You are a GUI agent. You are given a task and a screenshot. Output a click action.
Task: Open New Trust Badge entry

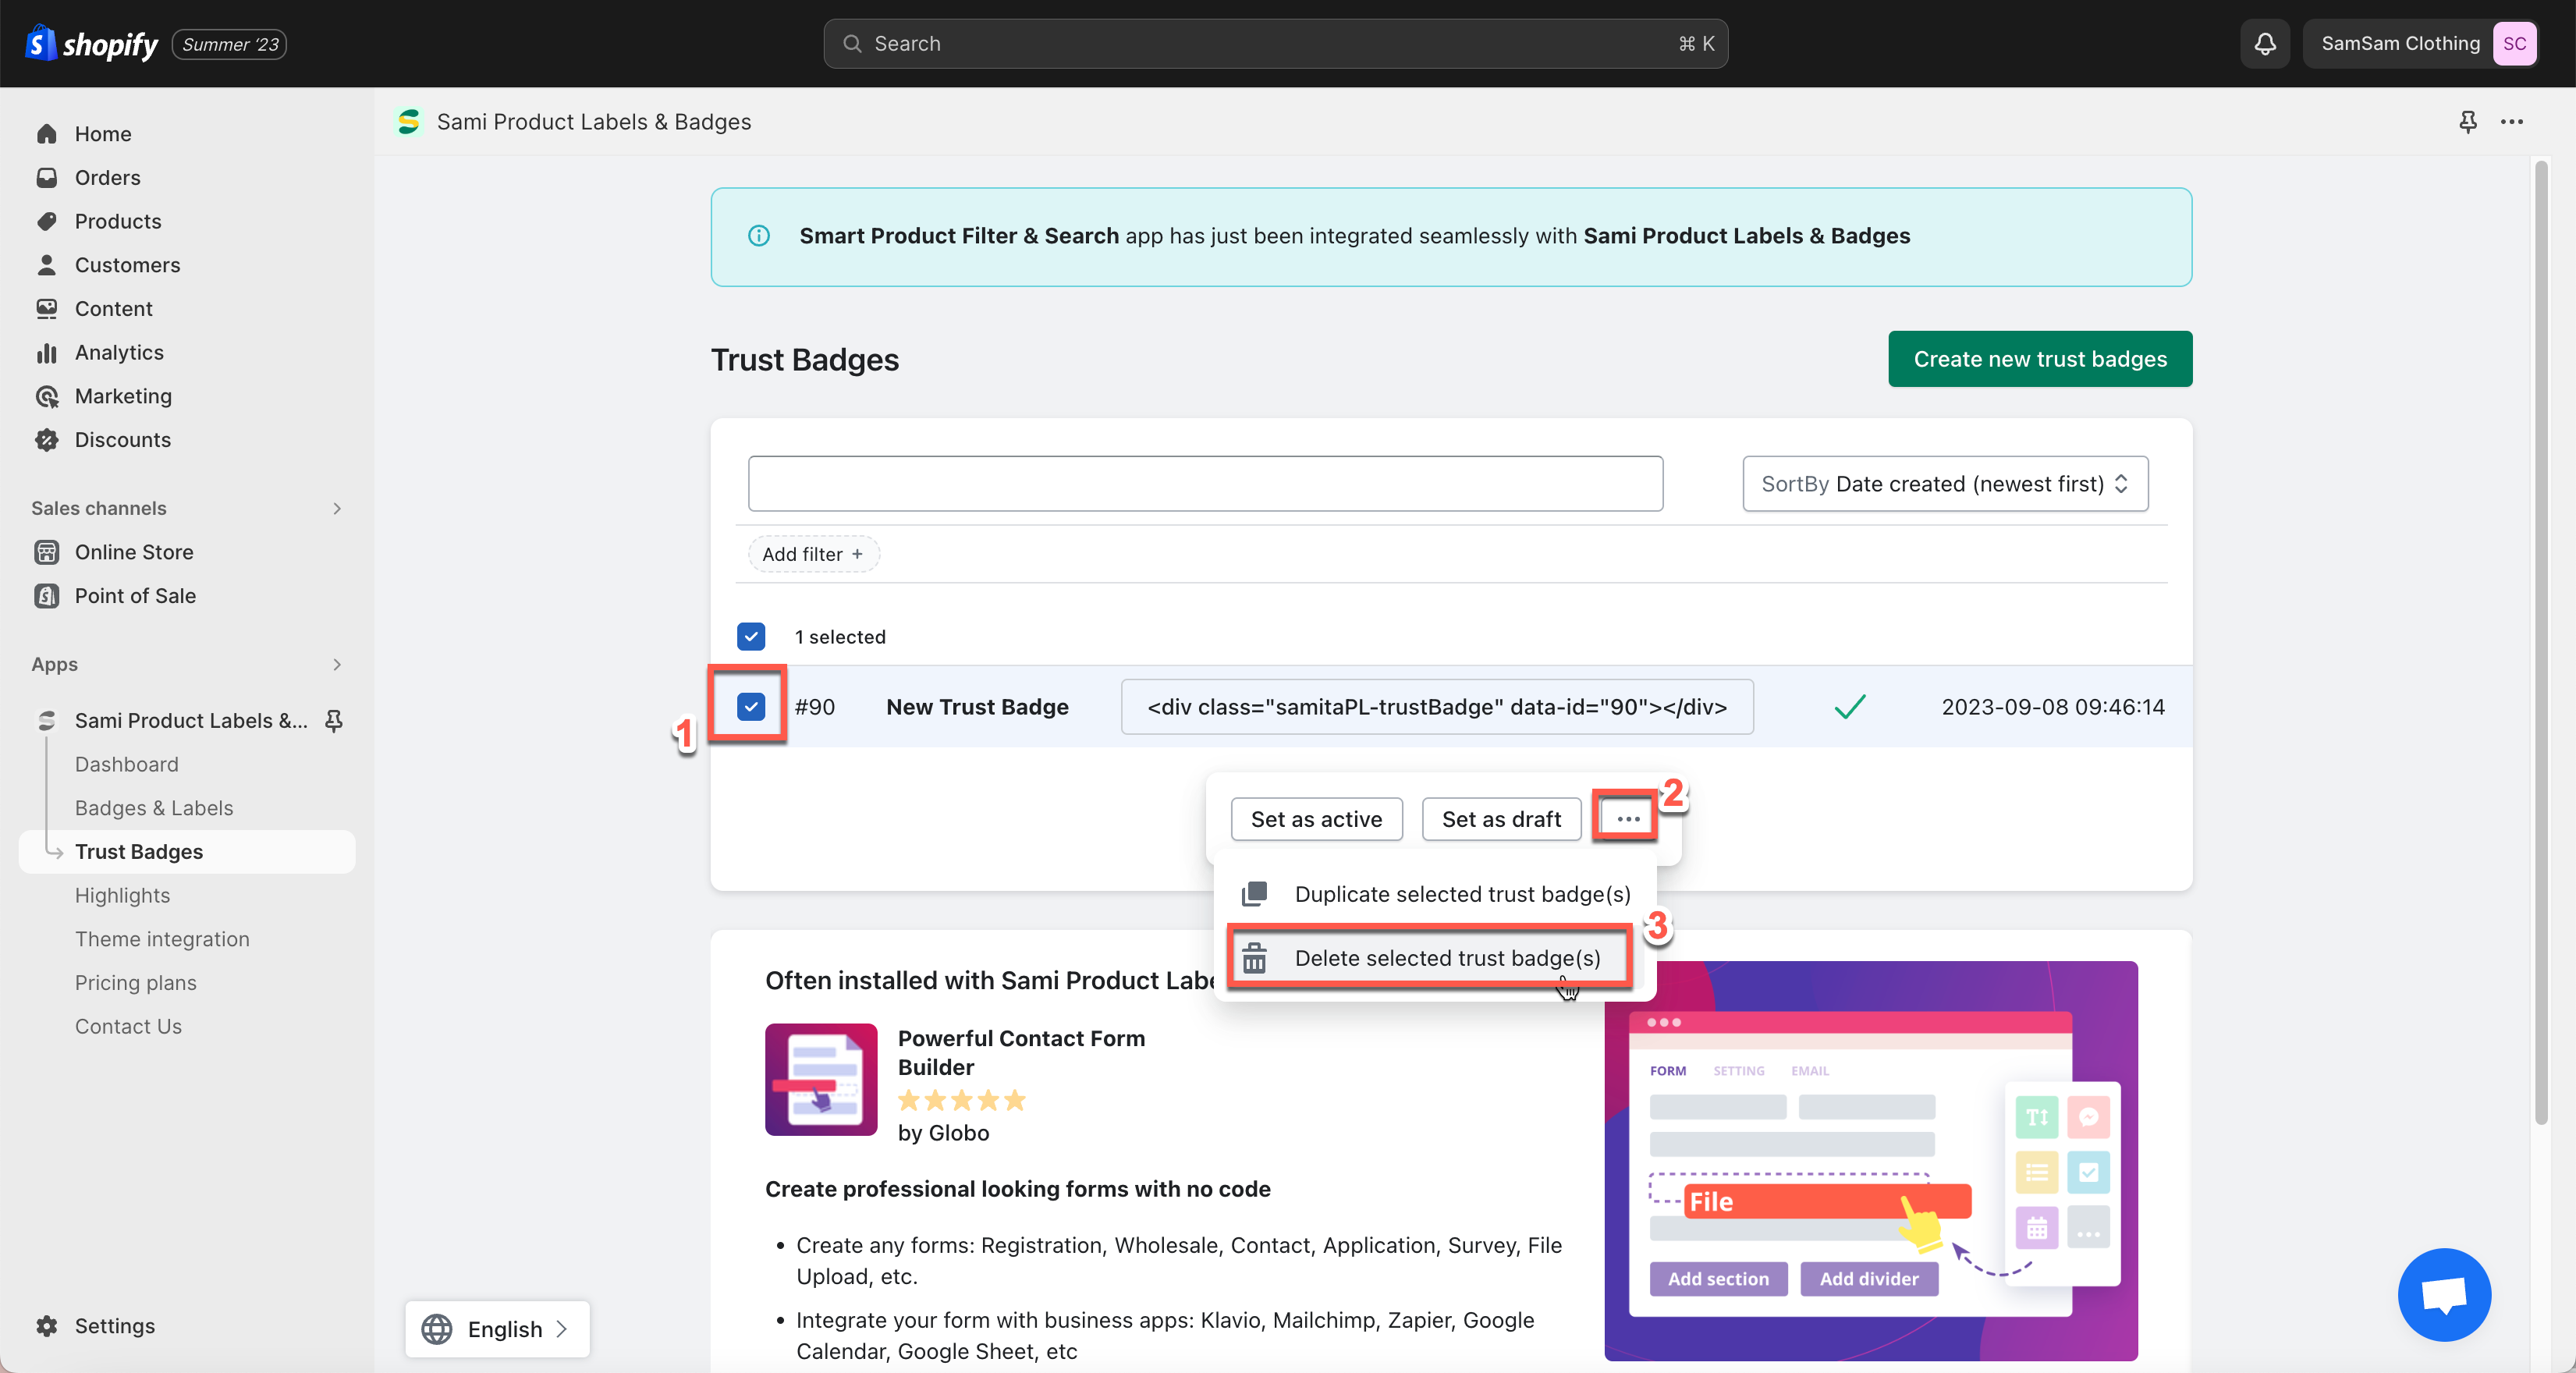(977, 707)
